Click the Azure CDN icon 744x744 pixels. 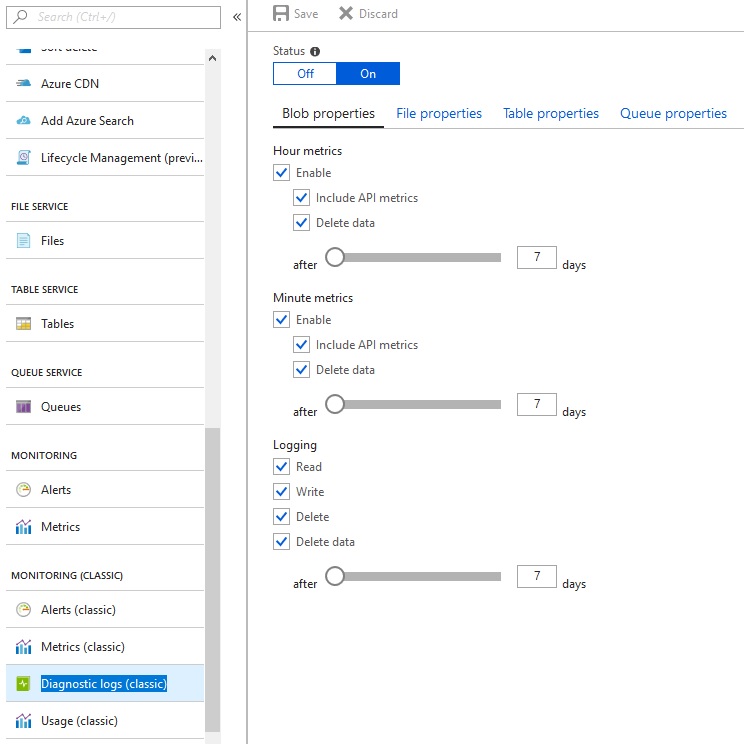click(23, 84)
